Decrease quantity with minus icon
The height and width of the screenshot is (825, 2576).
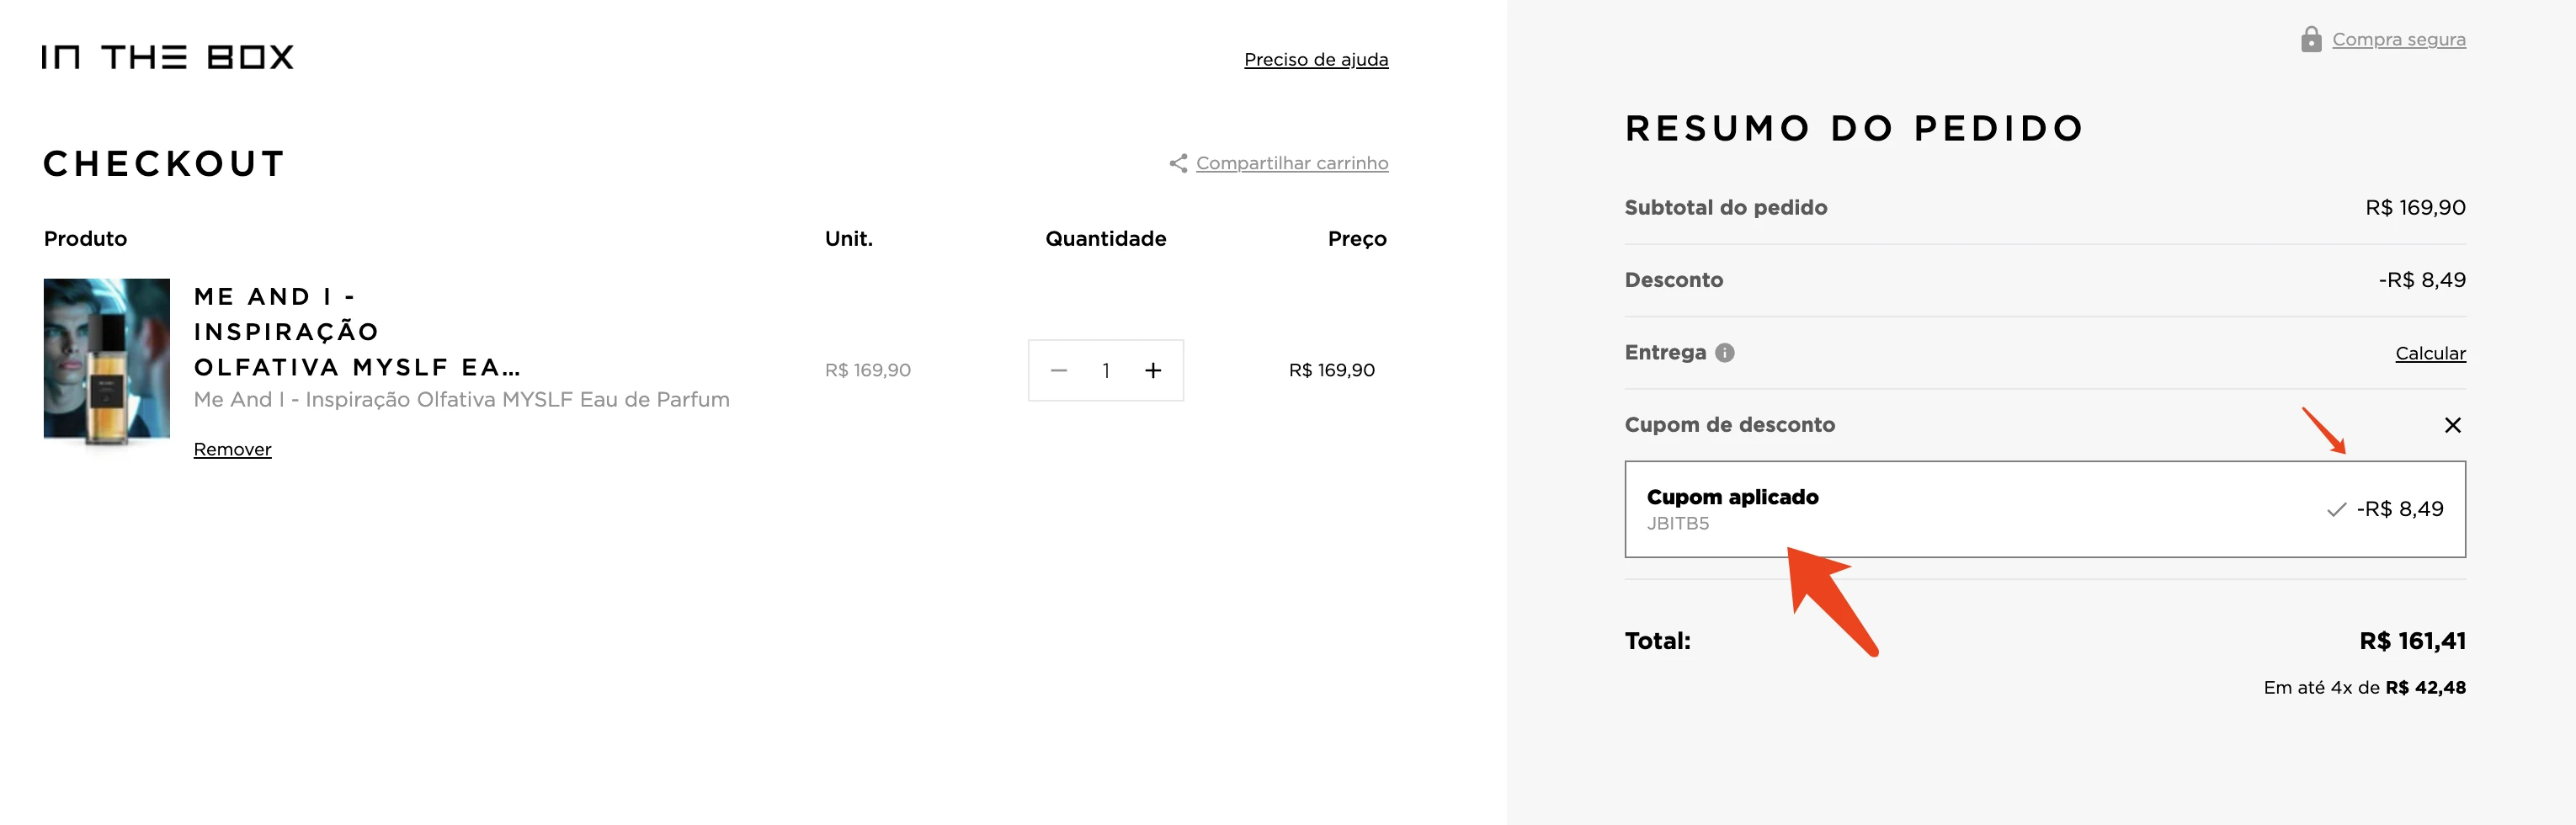[1059, 371]
